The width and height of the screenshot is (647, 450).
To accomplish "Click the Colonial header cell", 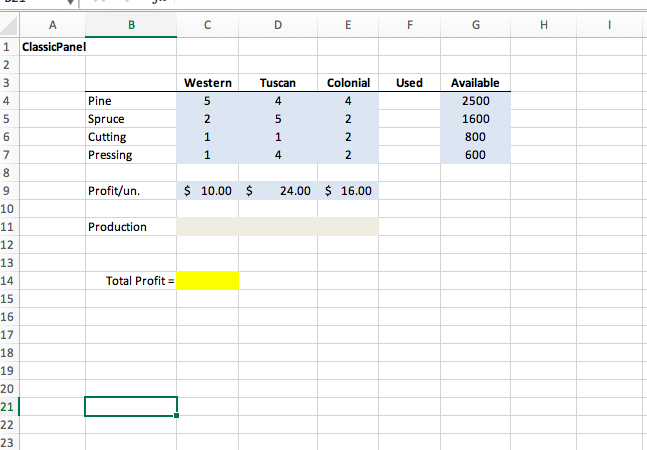I will [x=348, y=82].
